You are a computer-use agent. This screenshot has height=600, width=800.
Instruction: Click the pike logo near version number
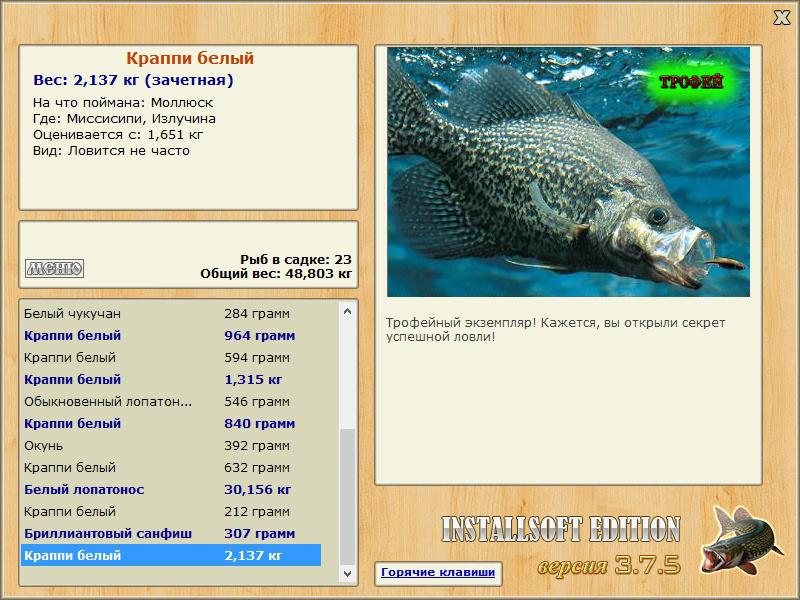[x=741, y=541]
